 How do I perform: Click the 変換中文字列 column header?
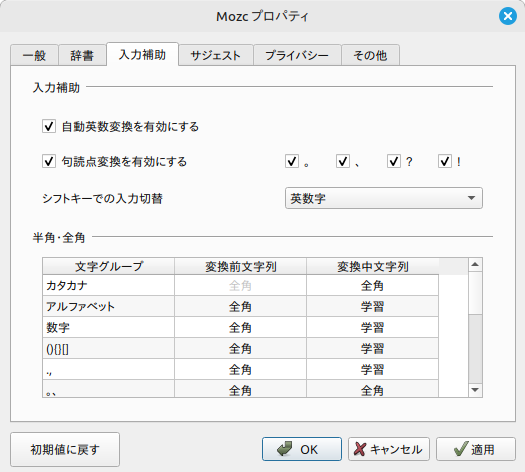(372, 266)
